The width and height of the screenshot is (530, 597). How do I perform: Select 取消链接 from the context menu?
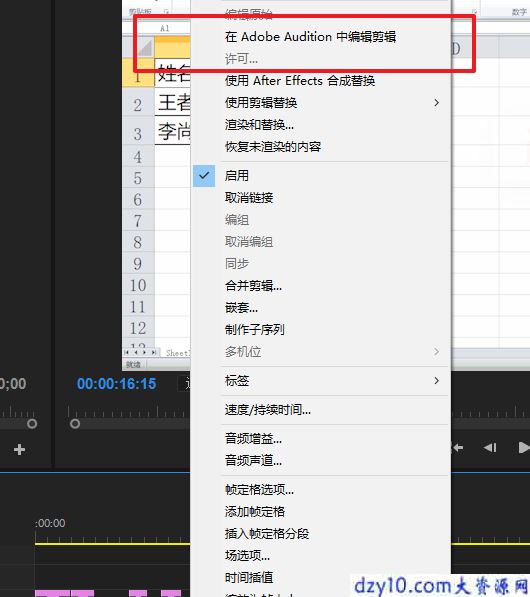tap(249, 198)
